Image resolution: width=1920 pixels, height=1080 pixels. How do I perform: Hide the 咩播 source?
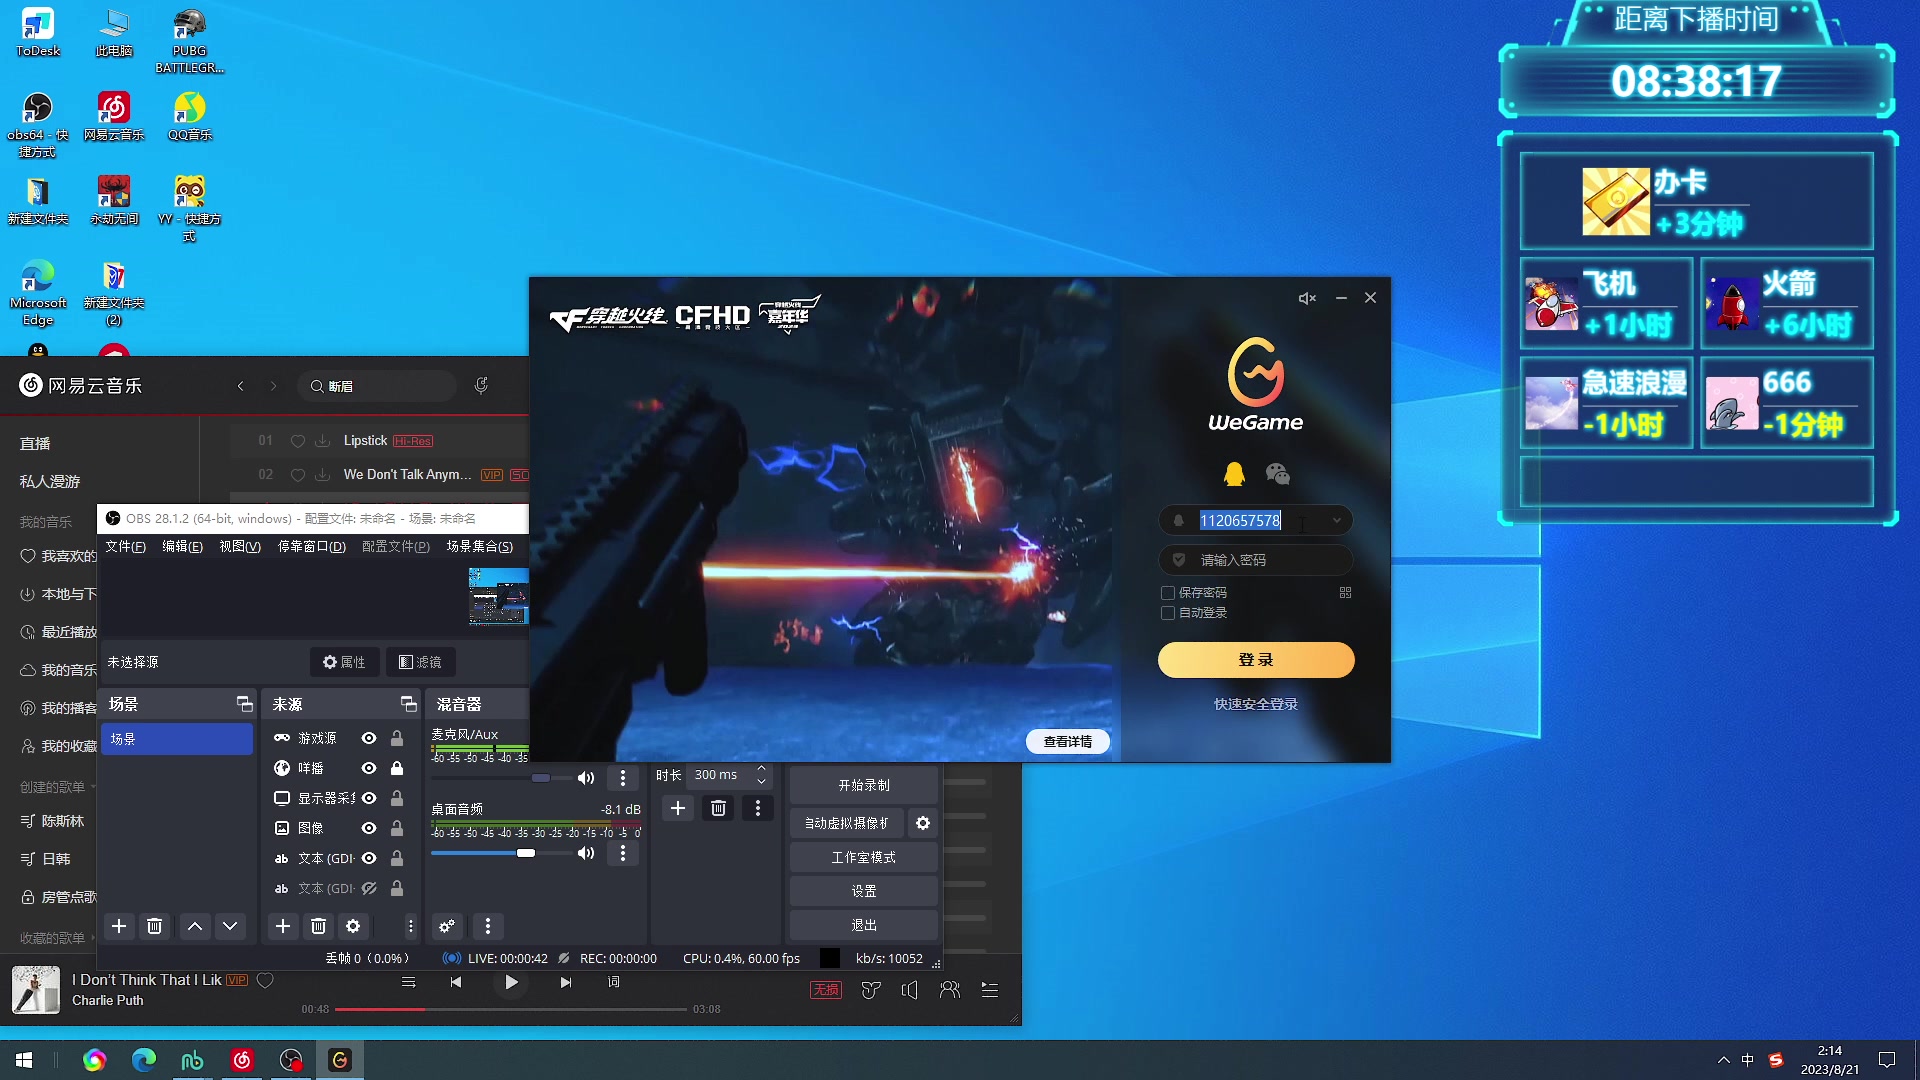tap(369, 768)
